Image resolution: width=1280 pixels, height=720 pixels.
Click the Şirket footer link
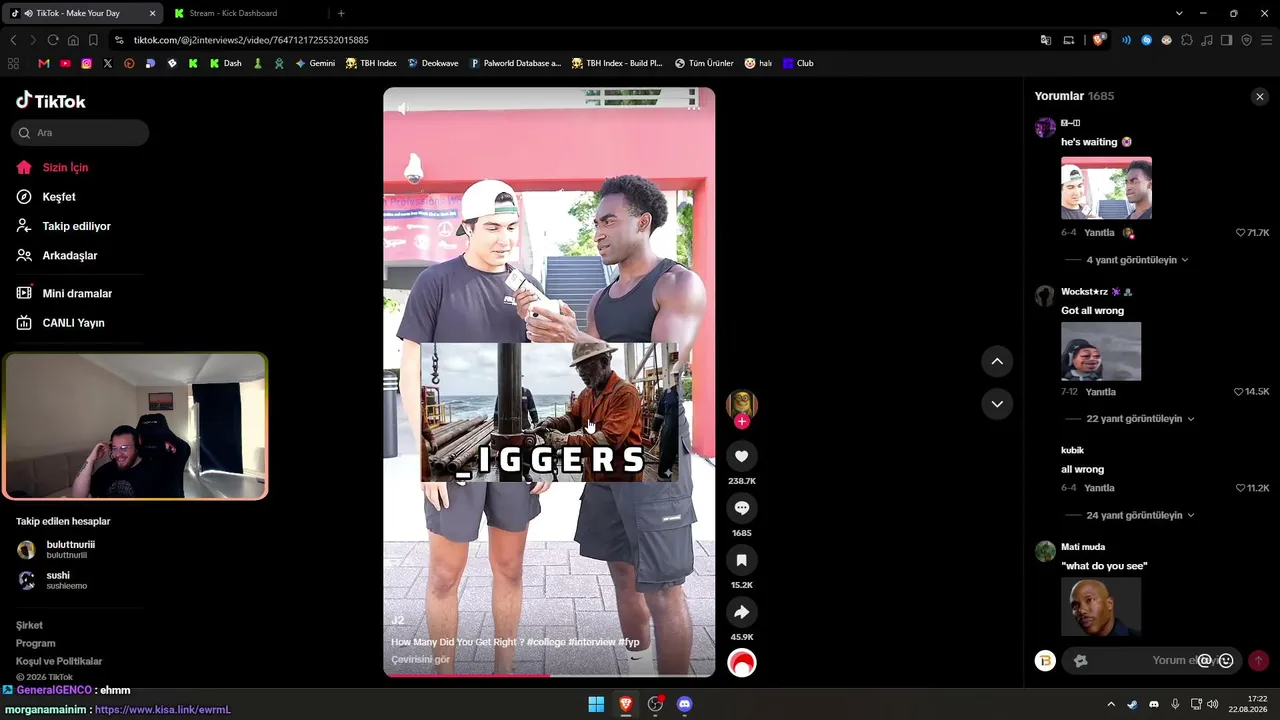29,626
